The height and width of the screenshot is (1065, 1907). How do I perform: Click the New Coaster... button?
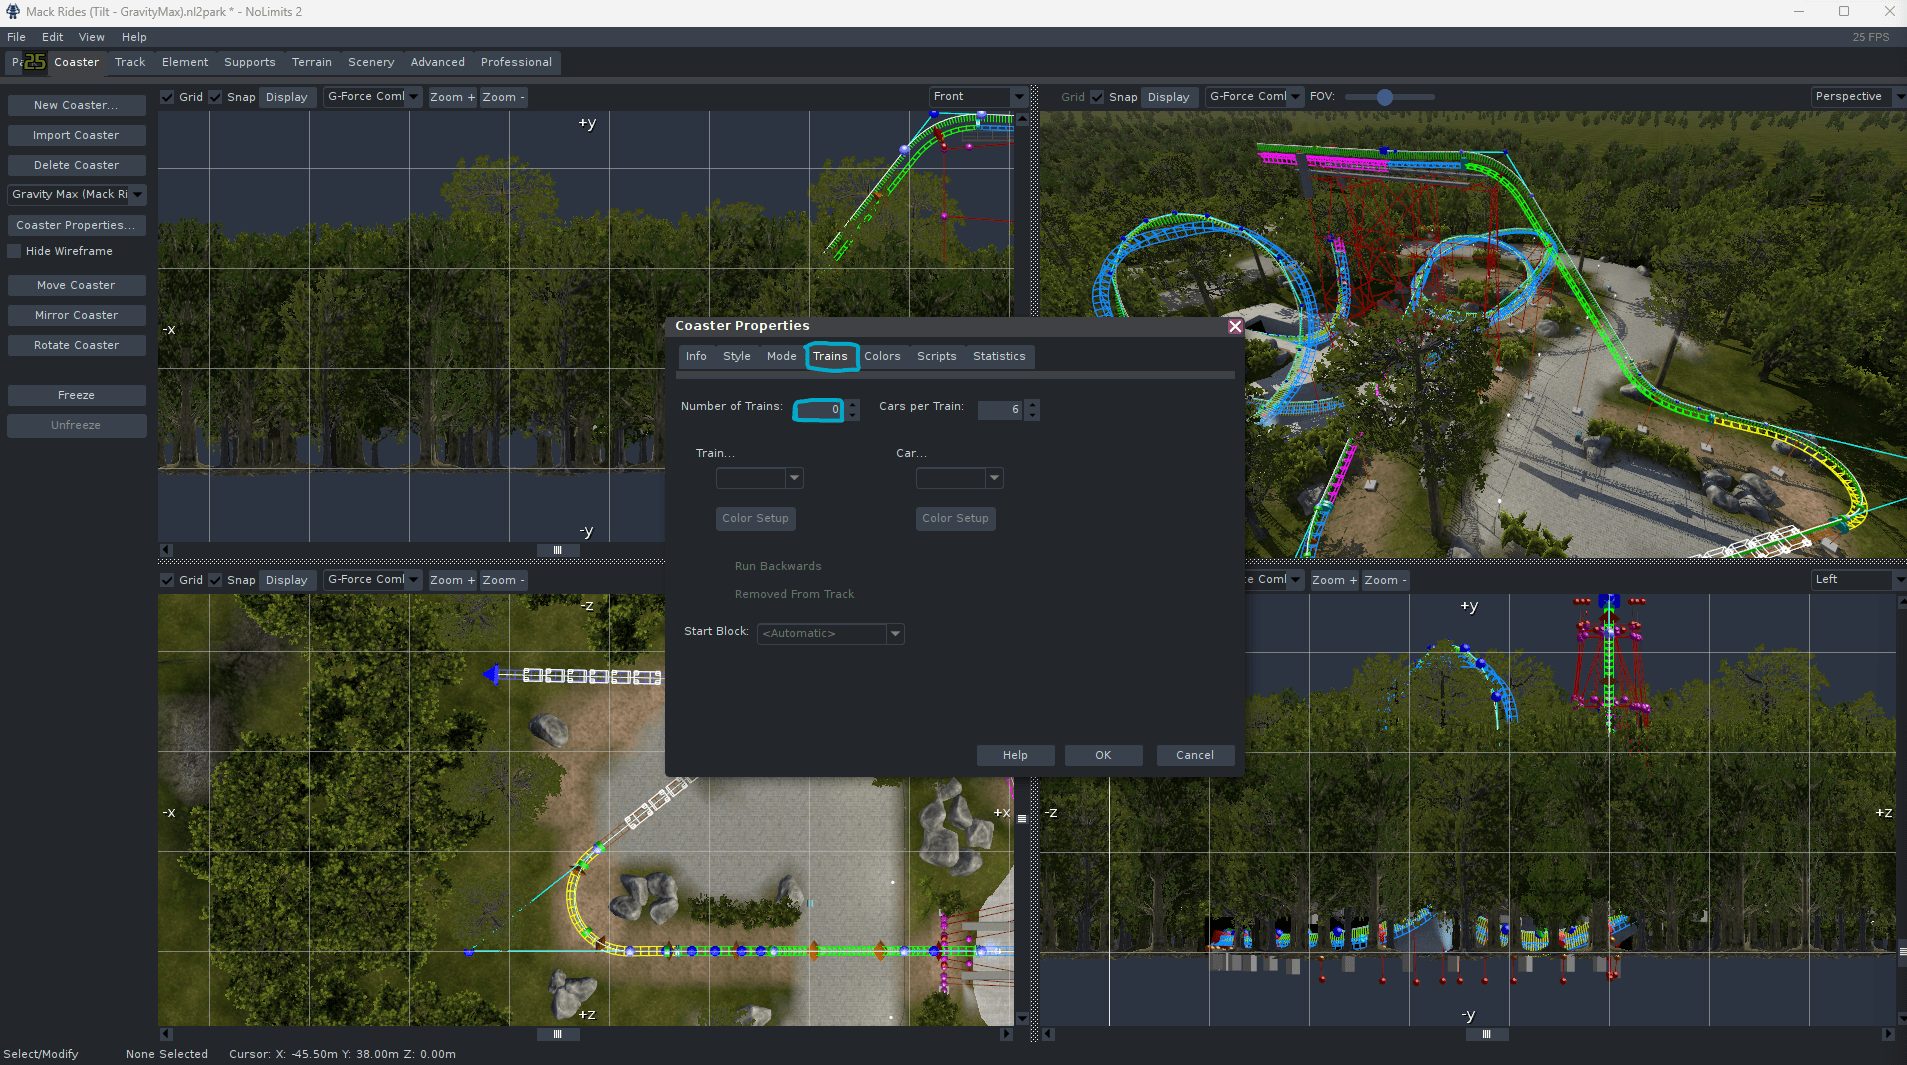76,105
